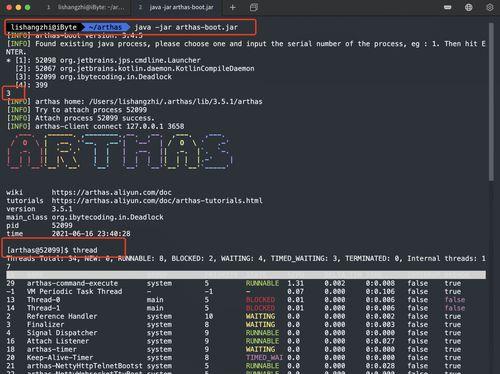
Task: Click WAITING state of Reference Handler
Action: pyautogui.click(x=260, y=316)
